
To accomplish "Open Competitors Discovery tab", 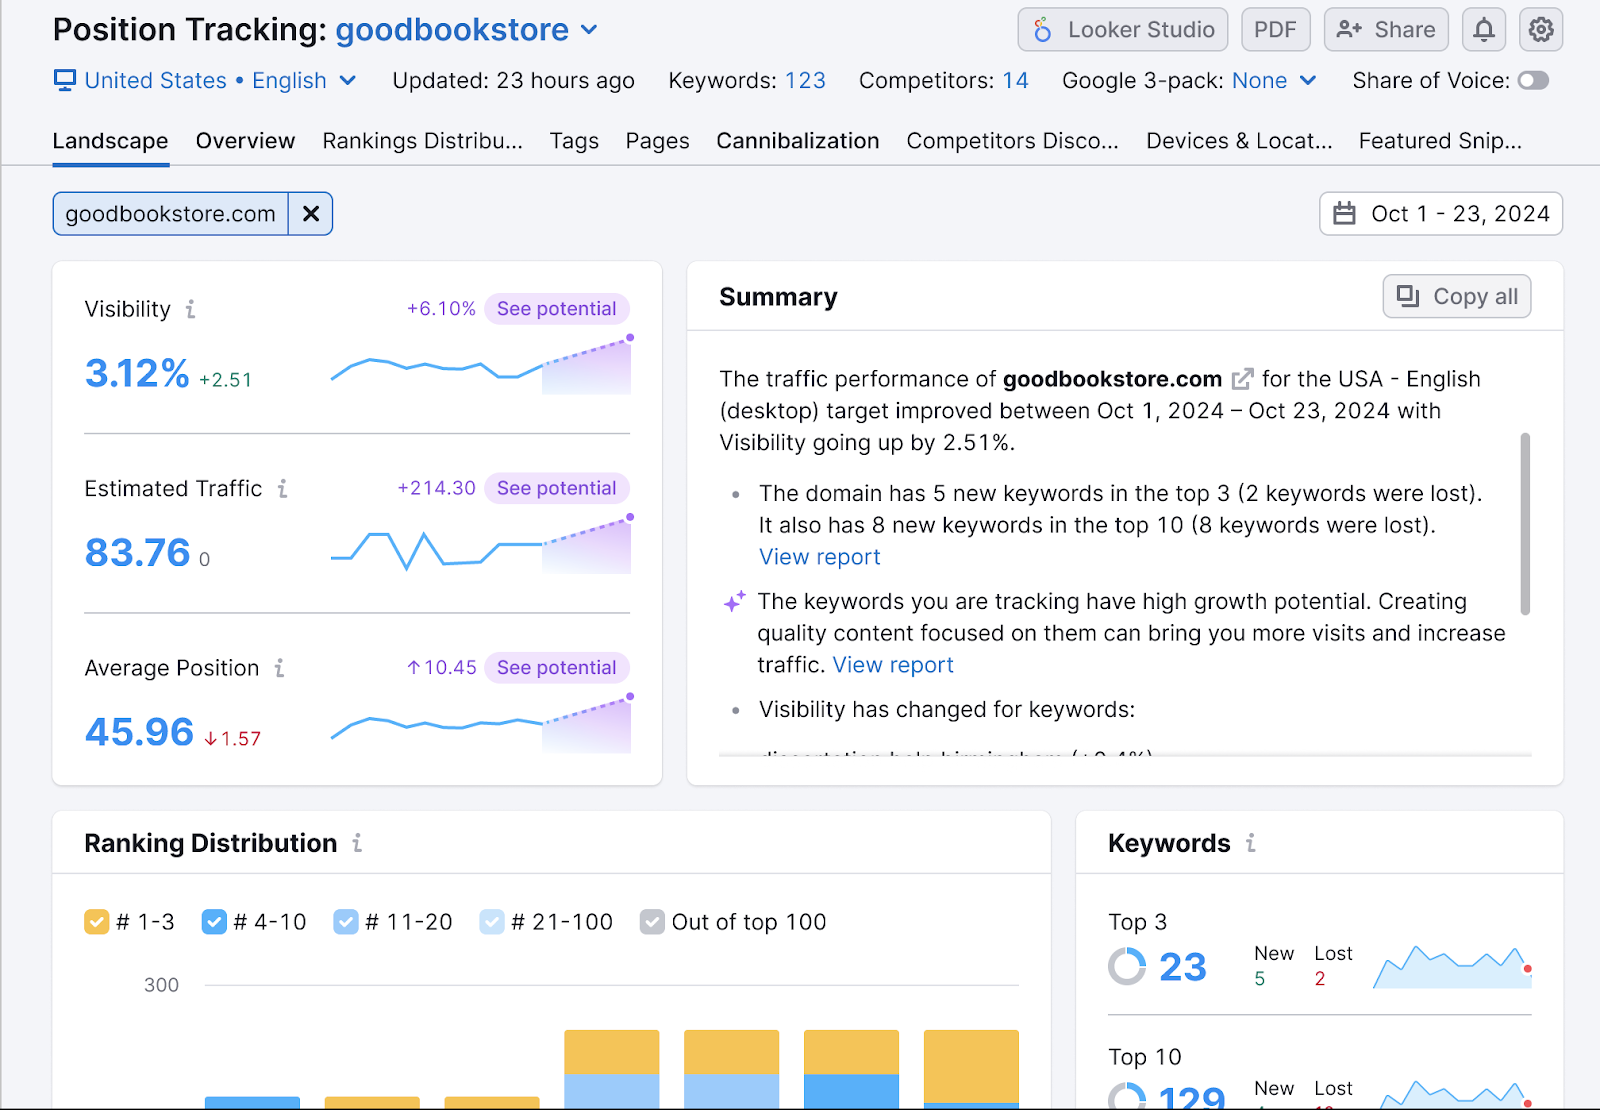I will point(1012,141).
